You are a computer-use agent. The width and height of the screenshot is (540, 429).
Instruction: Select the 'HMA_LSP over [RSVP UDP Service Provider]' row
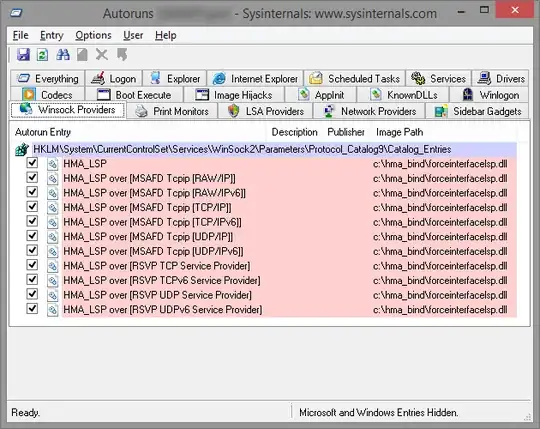(x=289, y=295)
